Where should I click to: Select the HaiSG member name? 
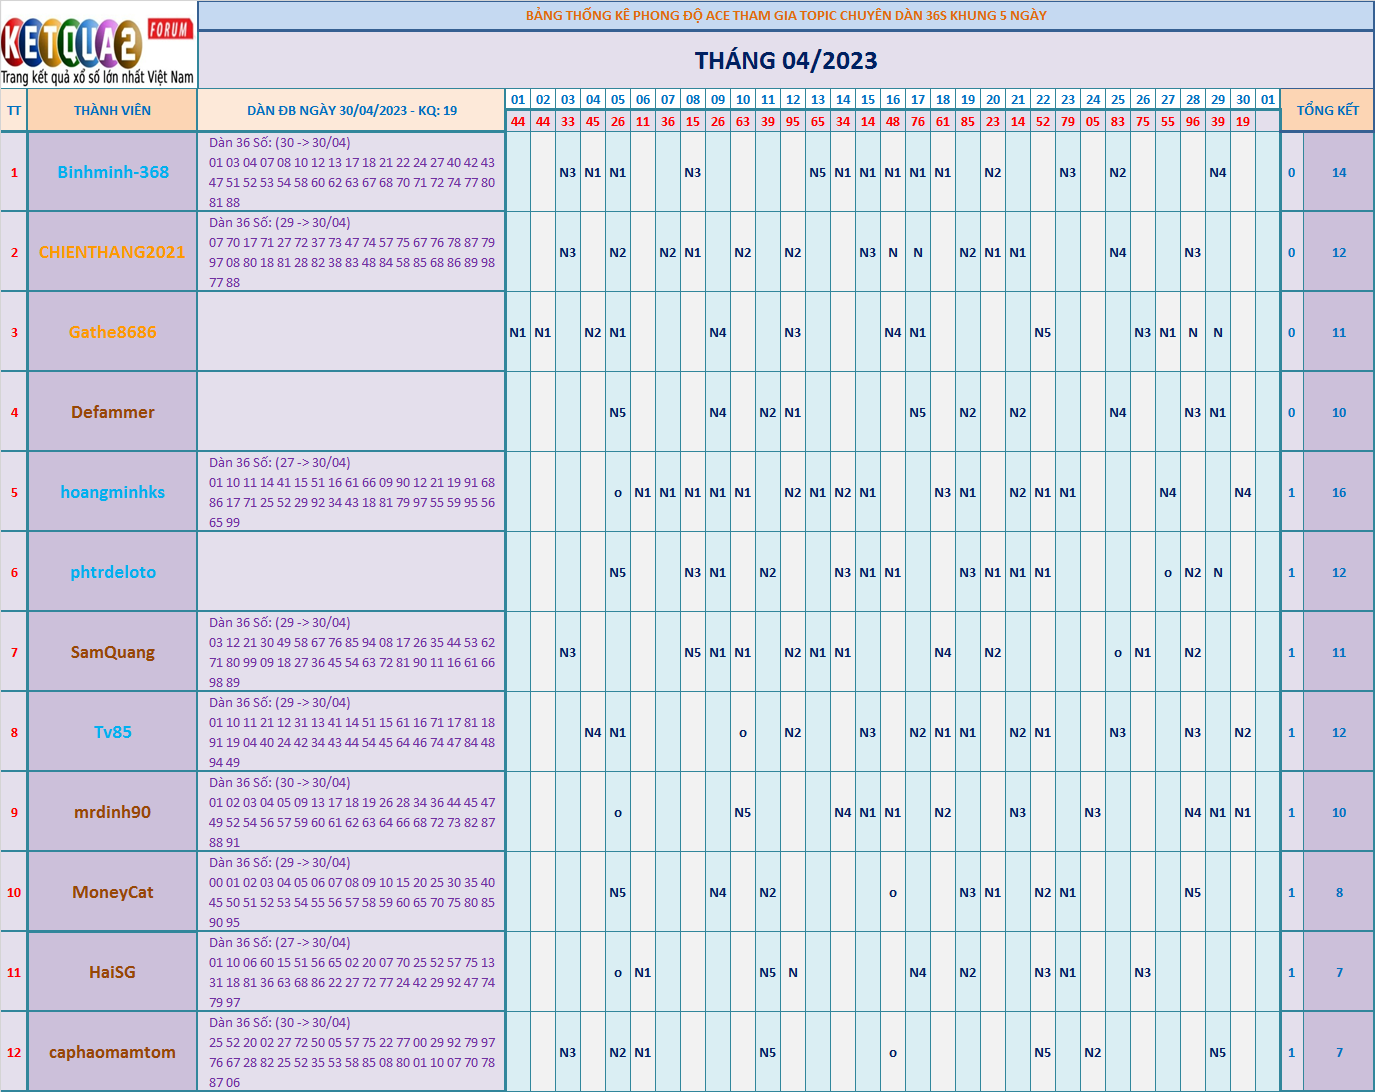click(113, 972)
